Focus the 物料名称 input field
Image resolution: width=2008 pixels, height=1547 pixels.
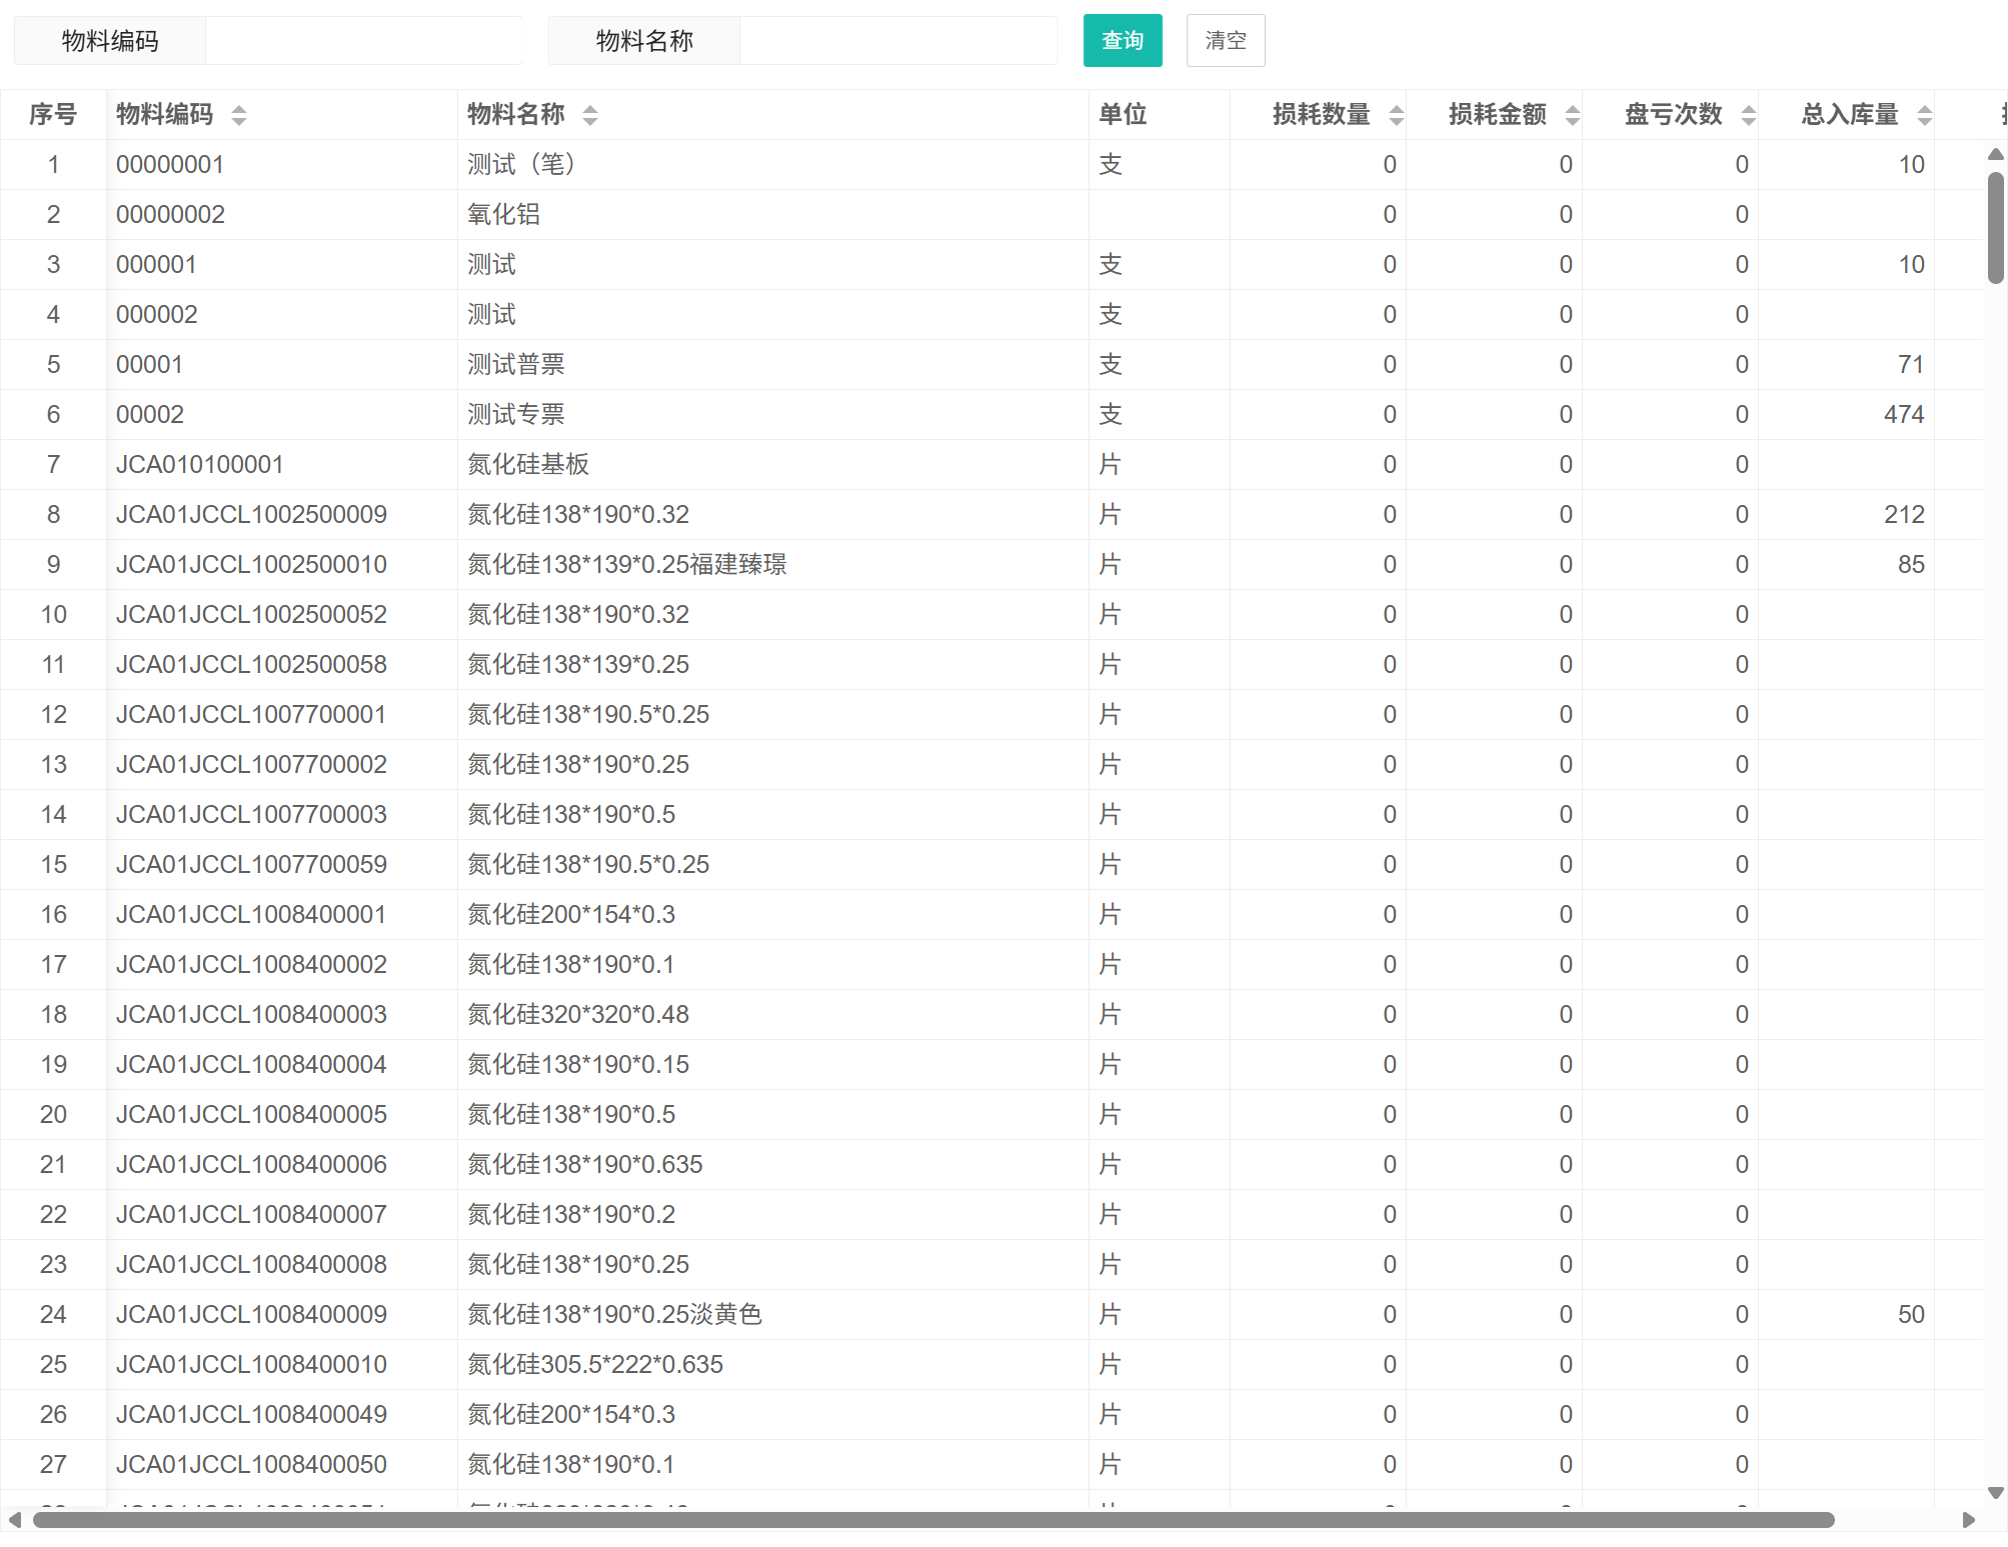(x=898, y=41)
